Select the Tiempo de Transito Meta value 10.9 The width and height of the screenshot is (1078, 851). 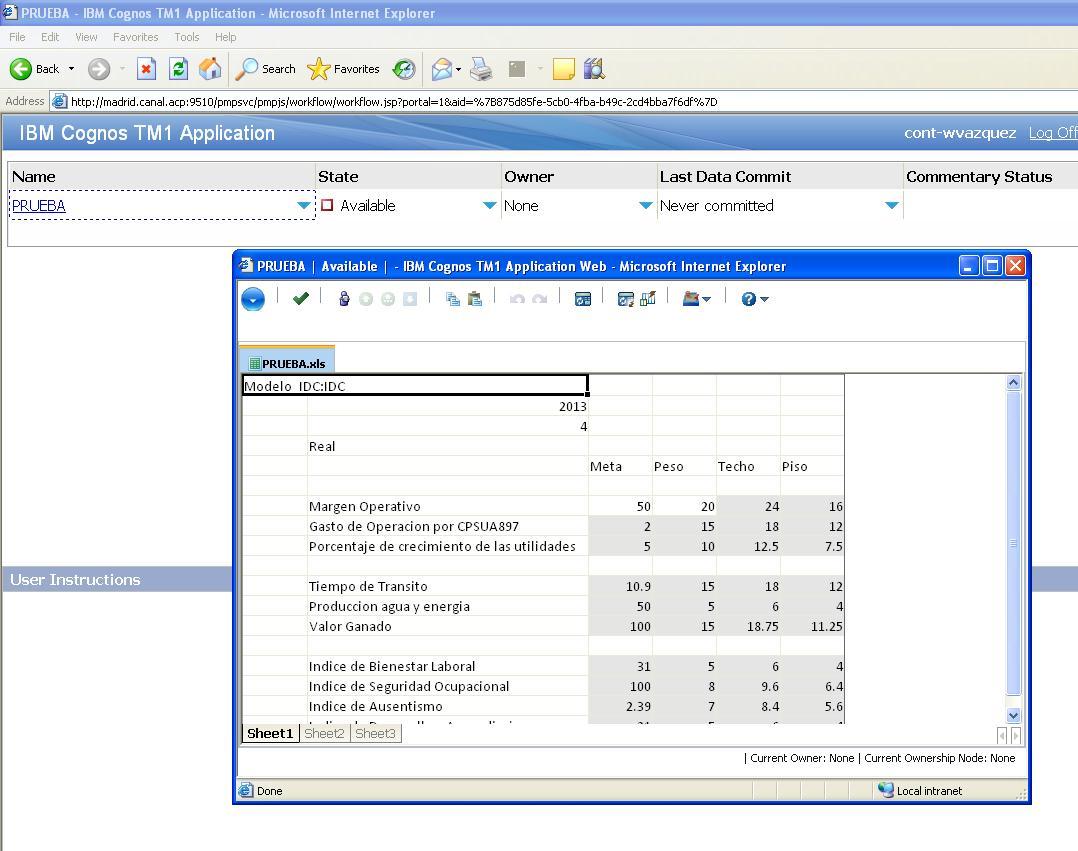click(x=620, y=586)
